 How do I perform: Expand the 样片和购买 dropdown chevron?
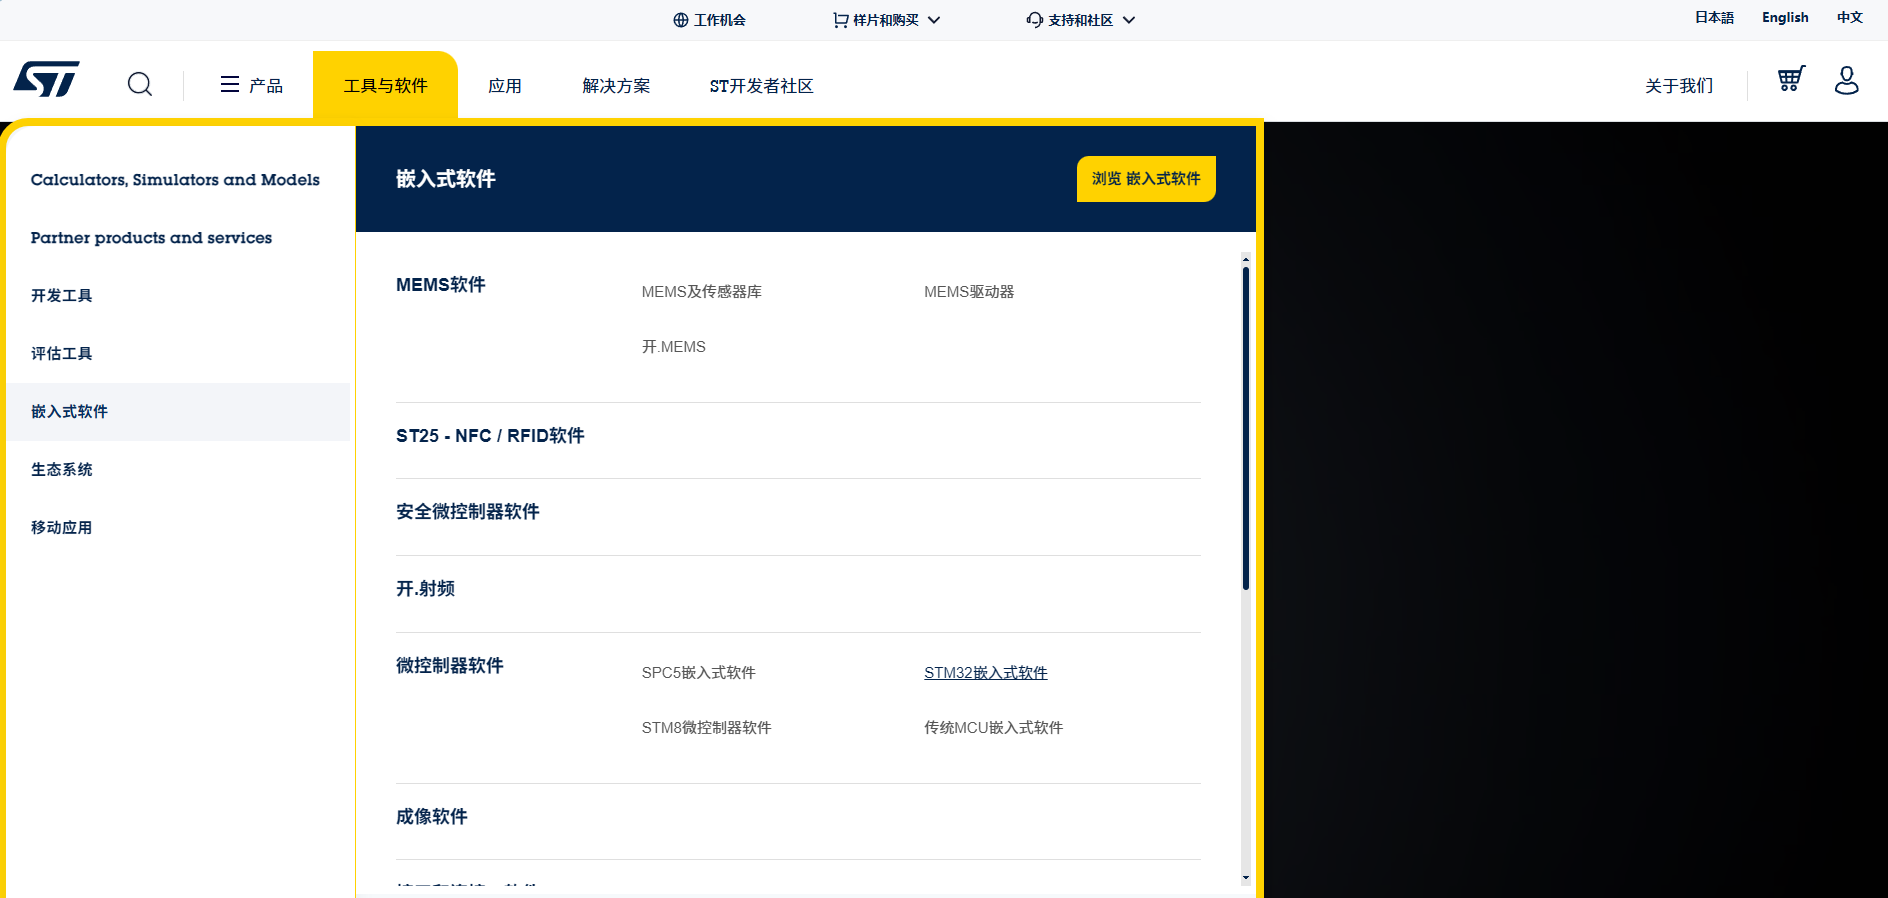pyautogui.click(x=934, y=20)
